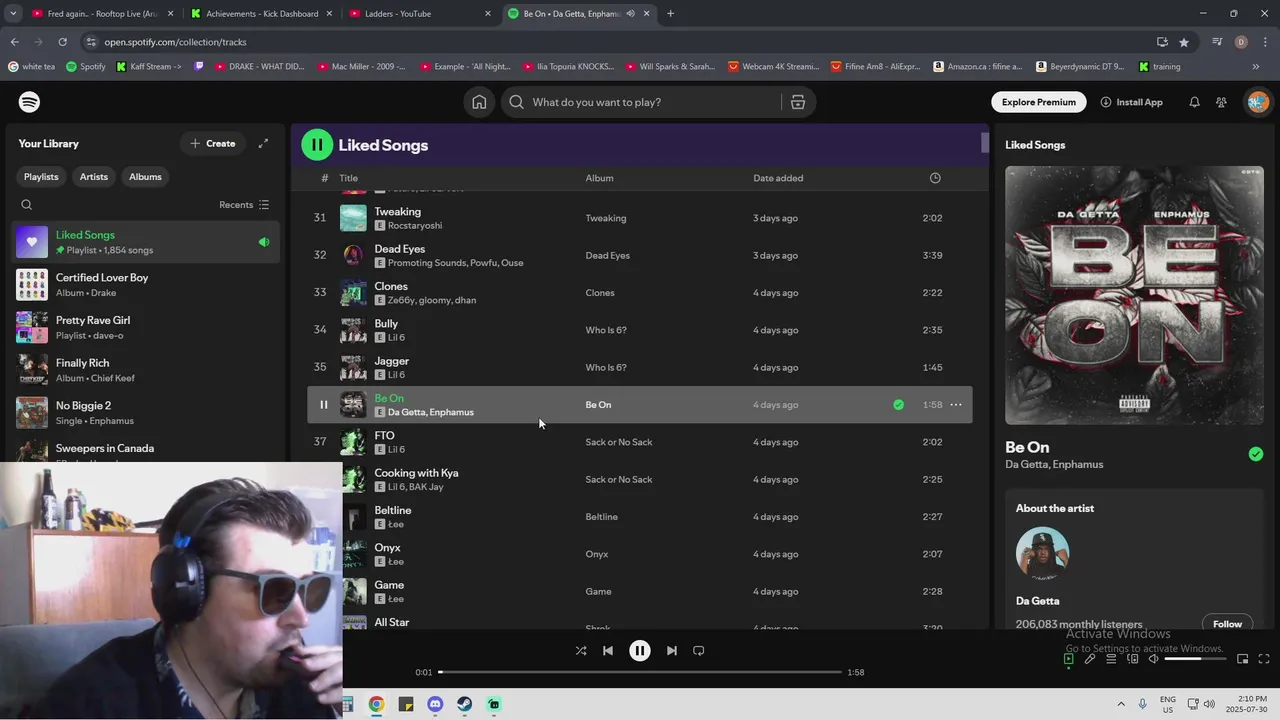Screen dimensions: 1280x720
Task: Filter library by Albums
Action: click(x=145, y=177)
